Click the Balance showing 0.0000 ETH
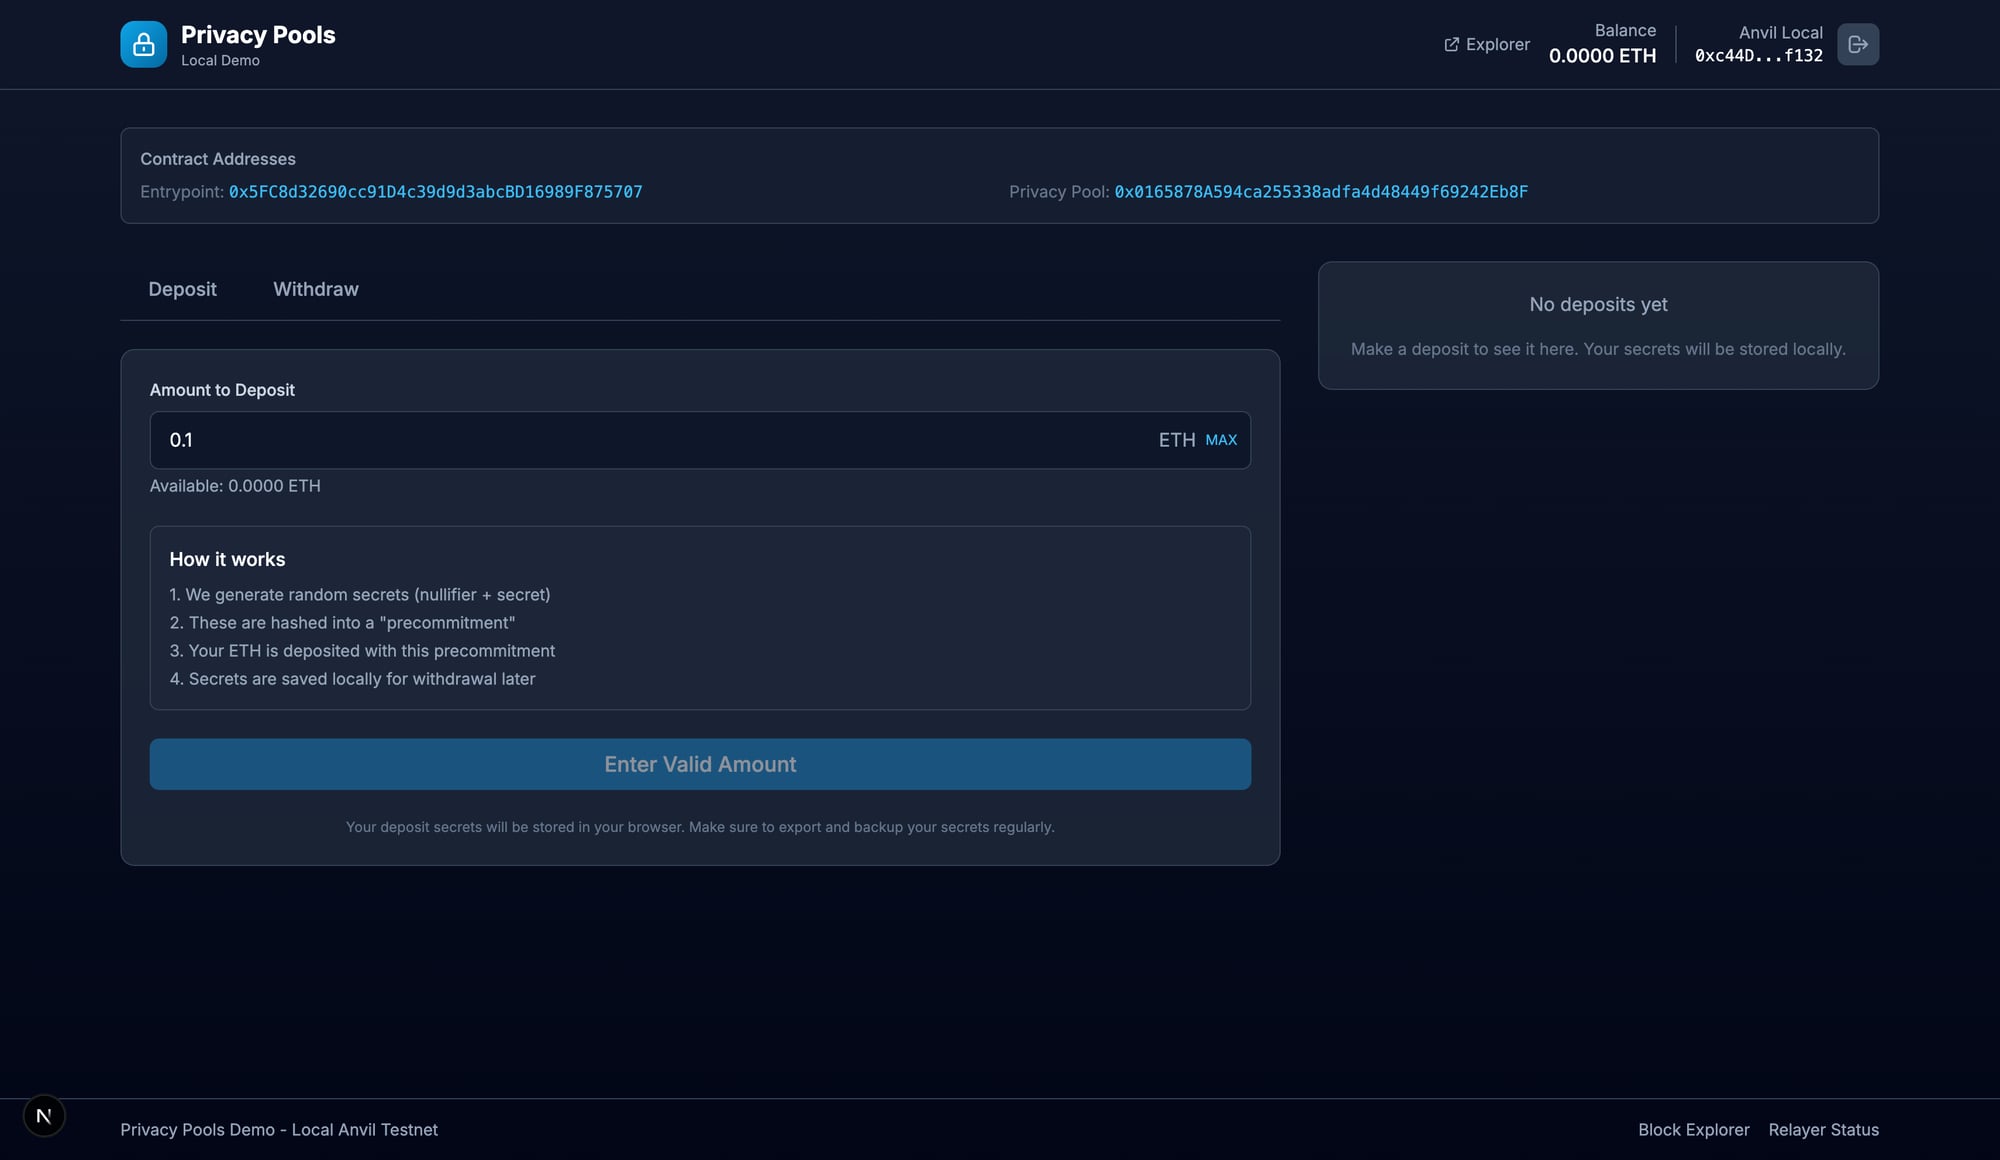The width and height of the screenshot is (2000, 1160). click(x=1602, y=56)
